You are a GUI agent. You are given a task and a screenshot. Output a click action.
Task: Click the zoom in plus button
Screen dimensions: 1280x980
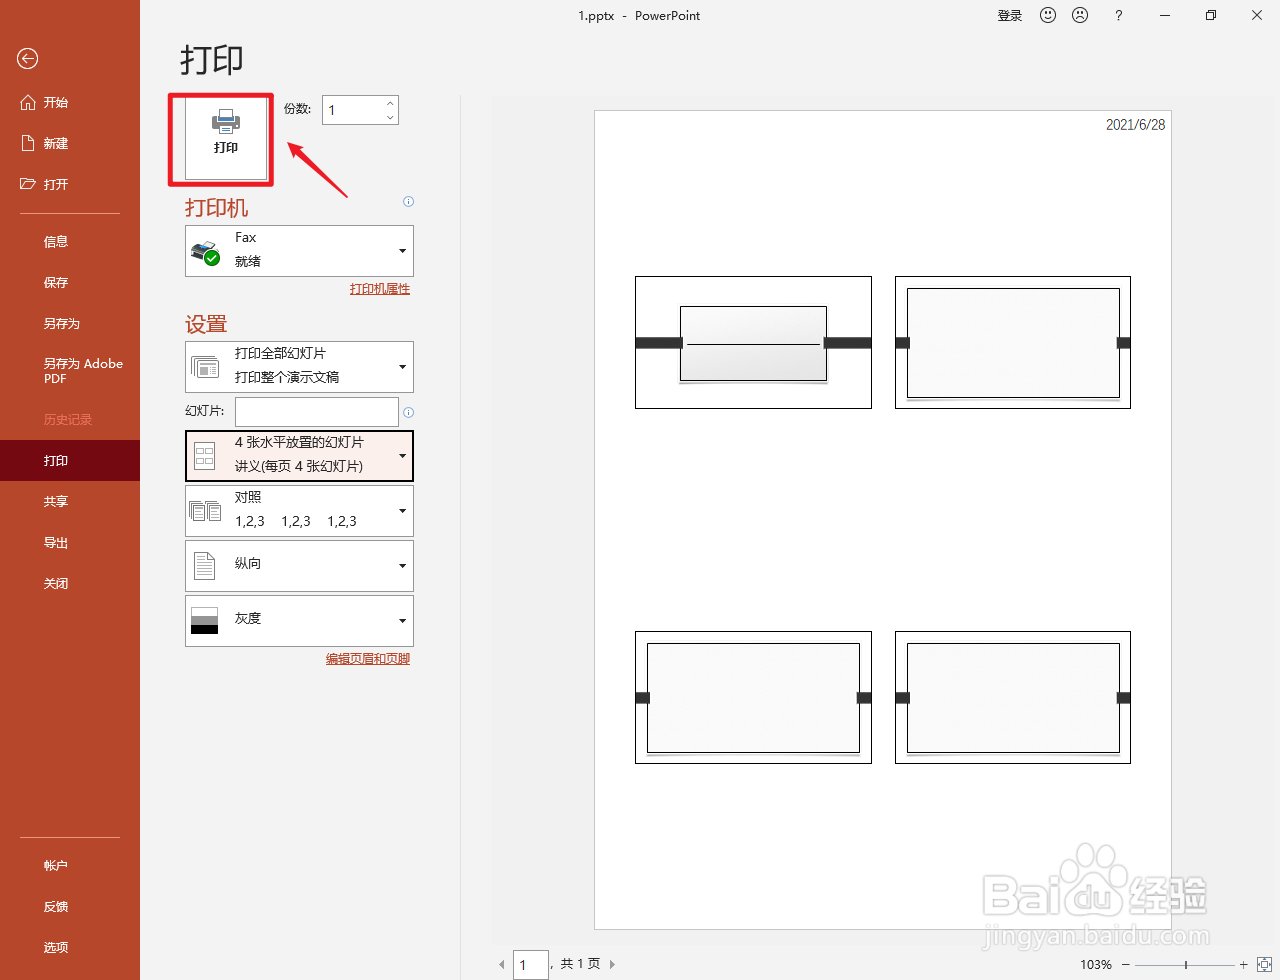(x=1244, y=964)
